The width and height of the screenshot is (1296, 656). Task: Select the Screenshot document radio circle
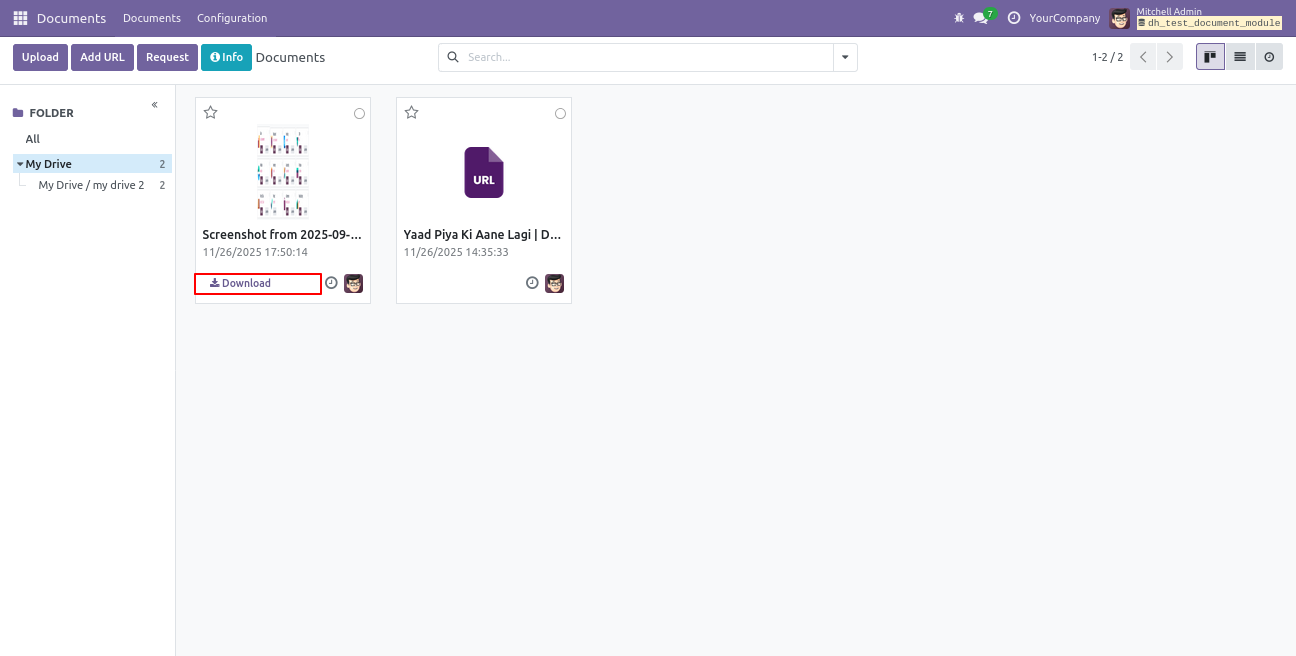point(359,114)
